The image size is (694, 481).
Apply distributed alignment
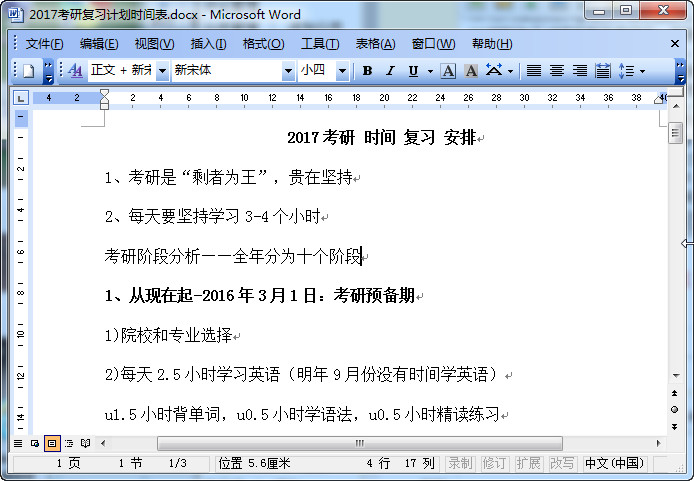(602, 71)
